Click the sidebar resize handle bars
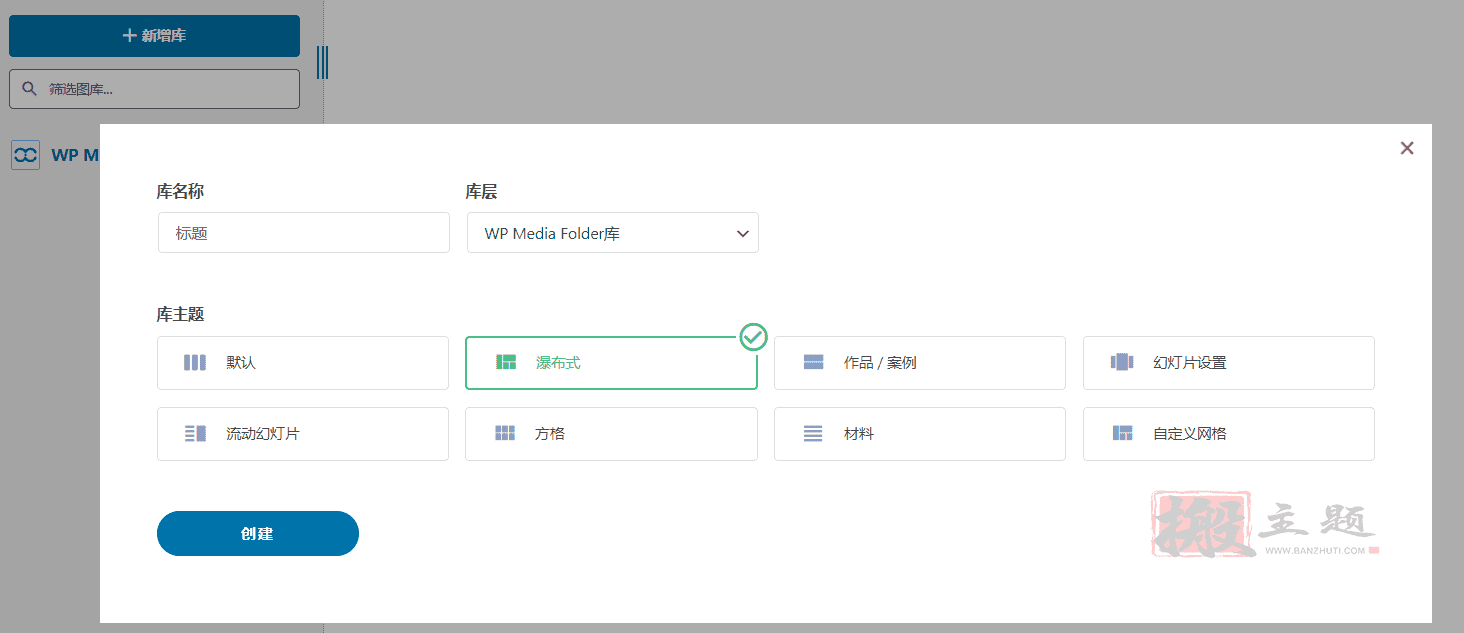The width and height of the screenshot is (1464, 633). pyautogui.click(x=322, y=62)
